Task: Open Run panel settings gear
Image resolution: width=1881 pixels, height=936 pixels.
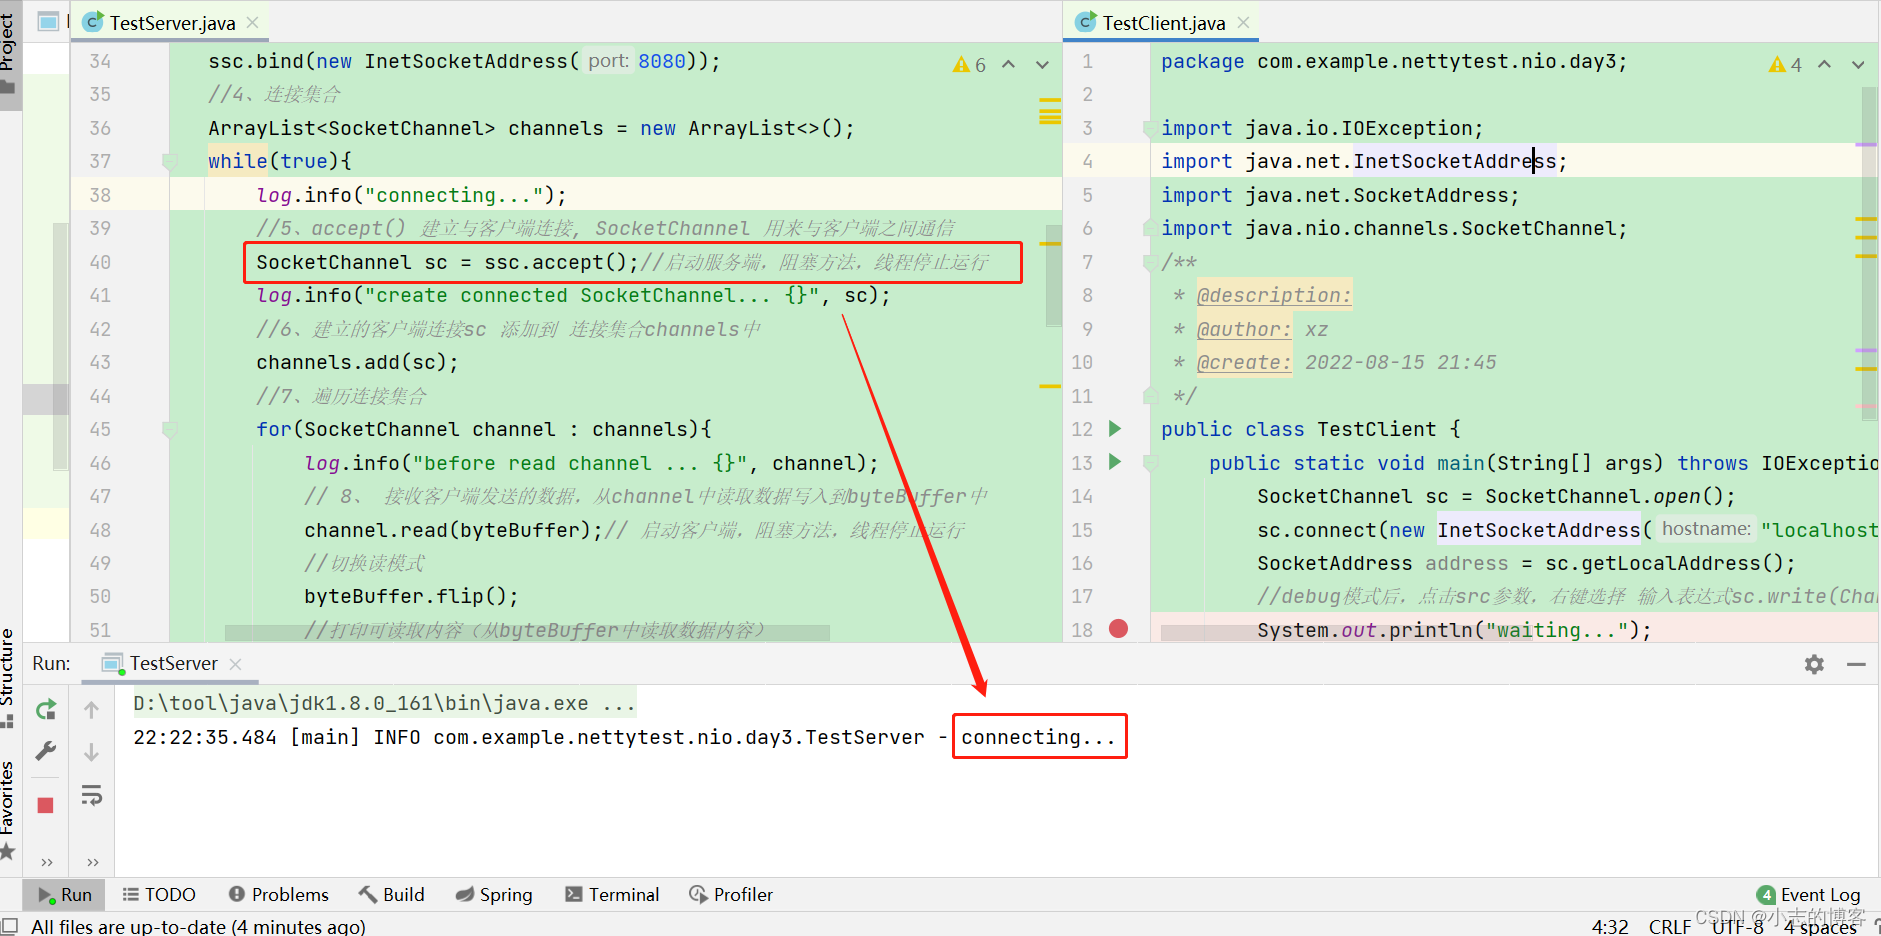Action: tap(1814, 664)
